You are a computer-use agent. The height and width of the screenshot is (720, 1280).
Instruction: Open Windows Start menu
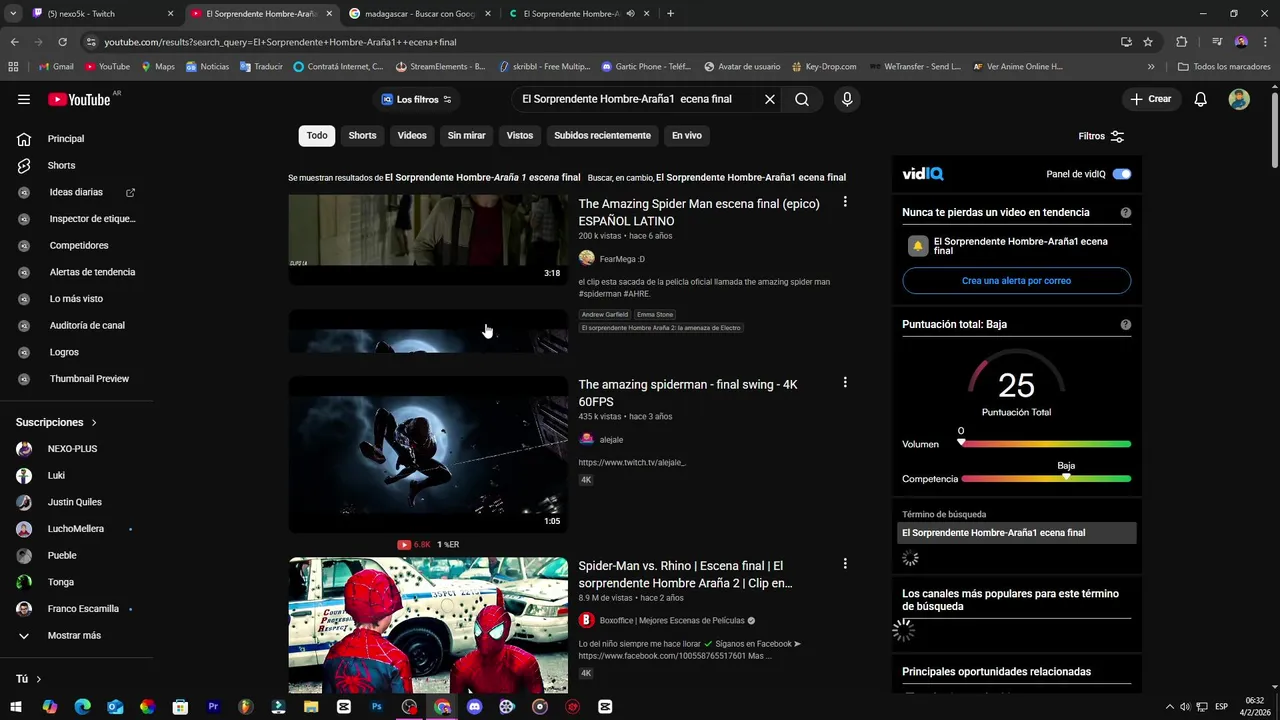pyautogui.click(x=16, y=707)
